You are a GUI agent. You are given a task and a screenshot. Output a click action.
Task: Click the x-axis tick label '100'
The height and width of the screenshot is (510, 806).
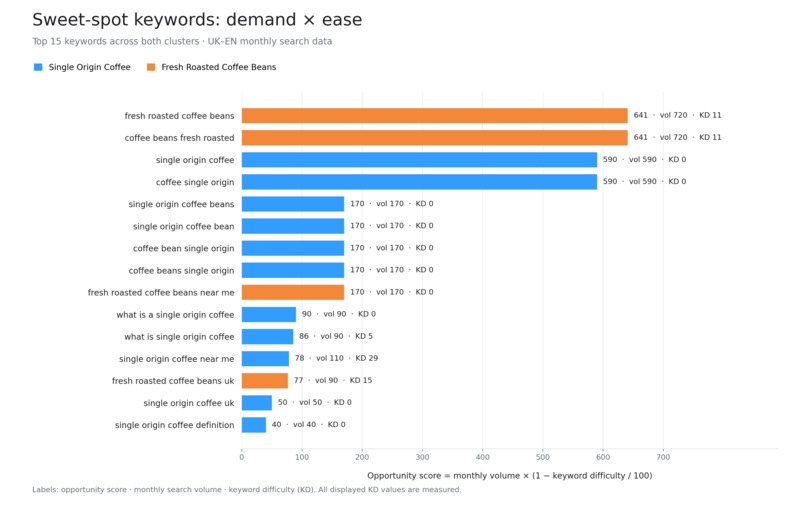coord(302,457)
